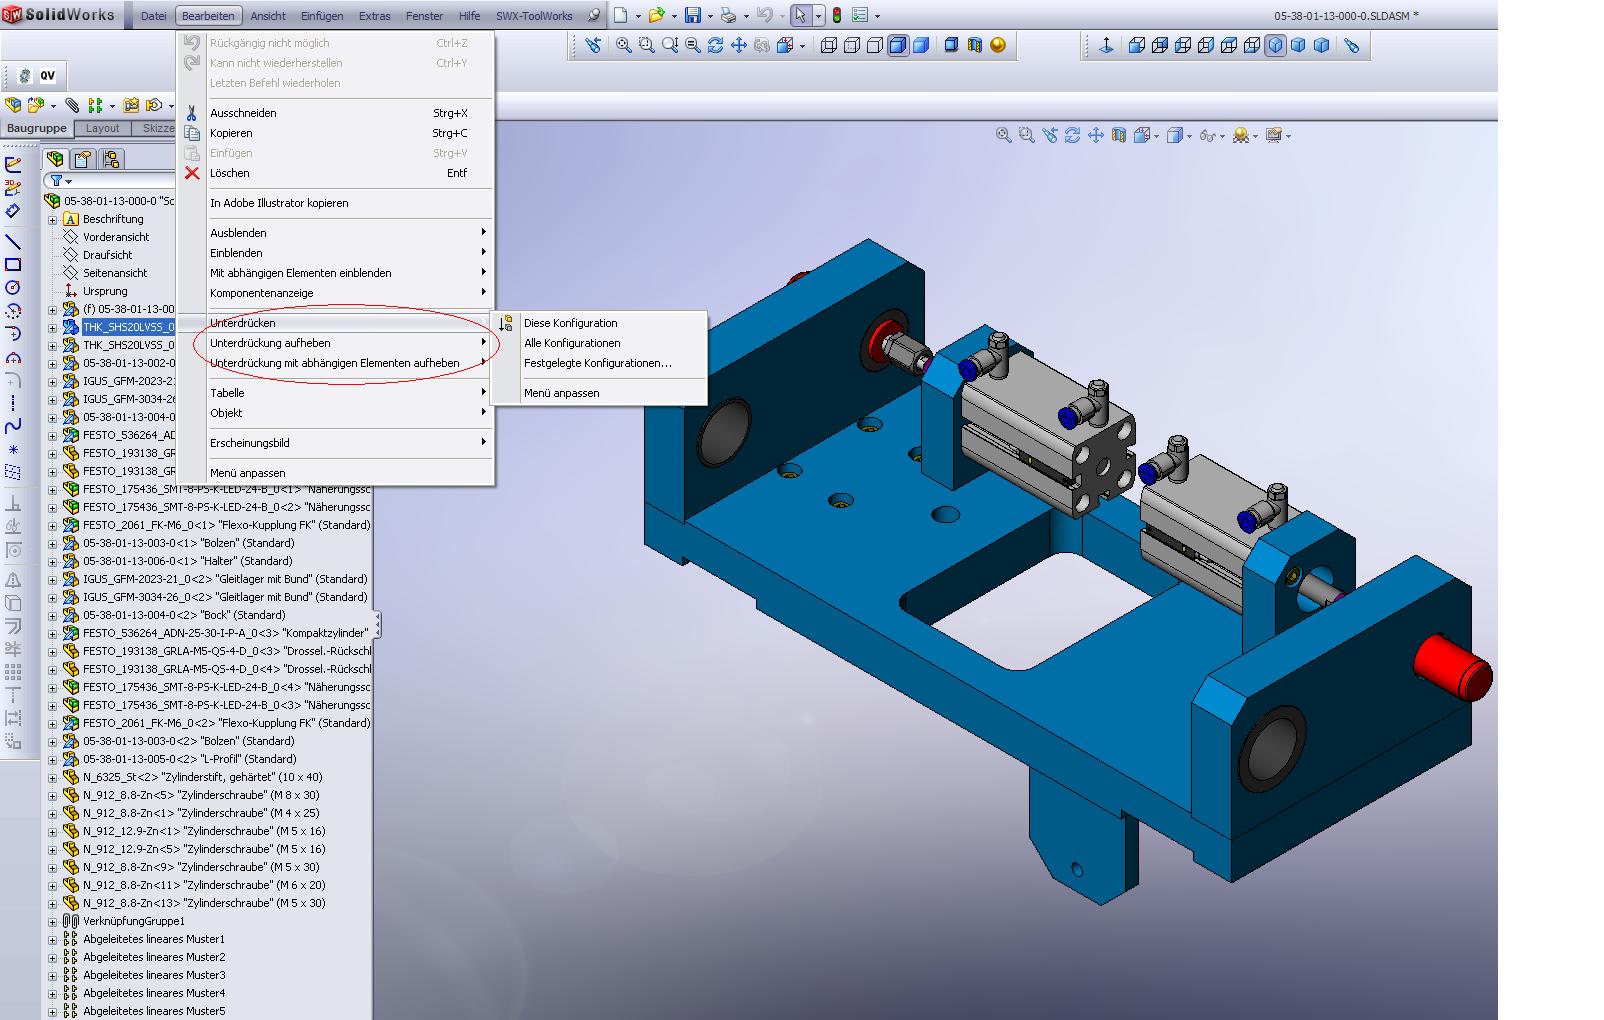Expand Abgeleitetes lineares Muster1 node
Image resolution: width=1604 pixels, height=1020 pixels.
[x=52, y=939]
